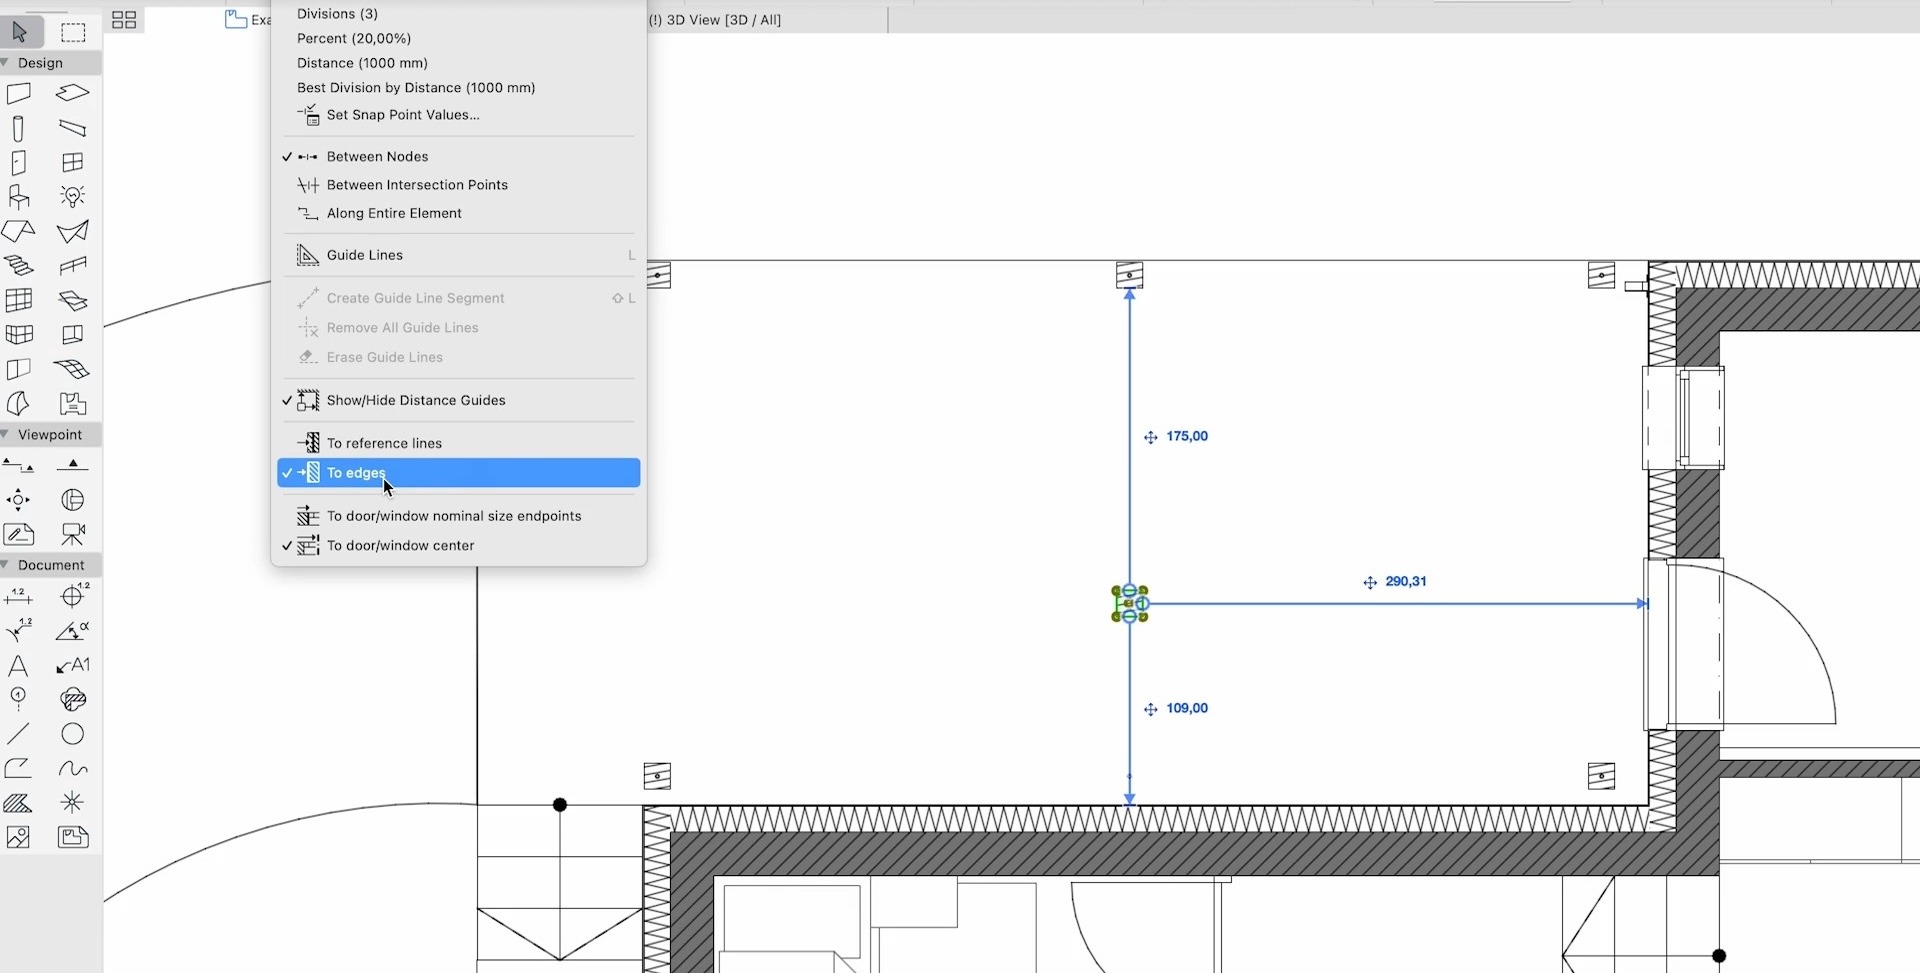
Task: Select the Wall tool
Action: click(x=19, y=94)
